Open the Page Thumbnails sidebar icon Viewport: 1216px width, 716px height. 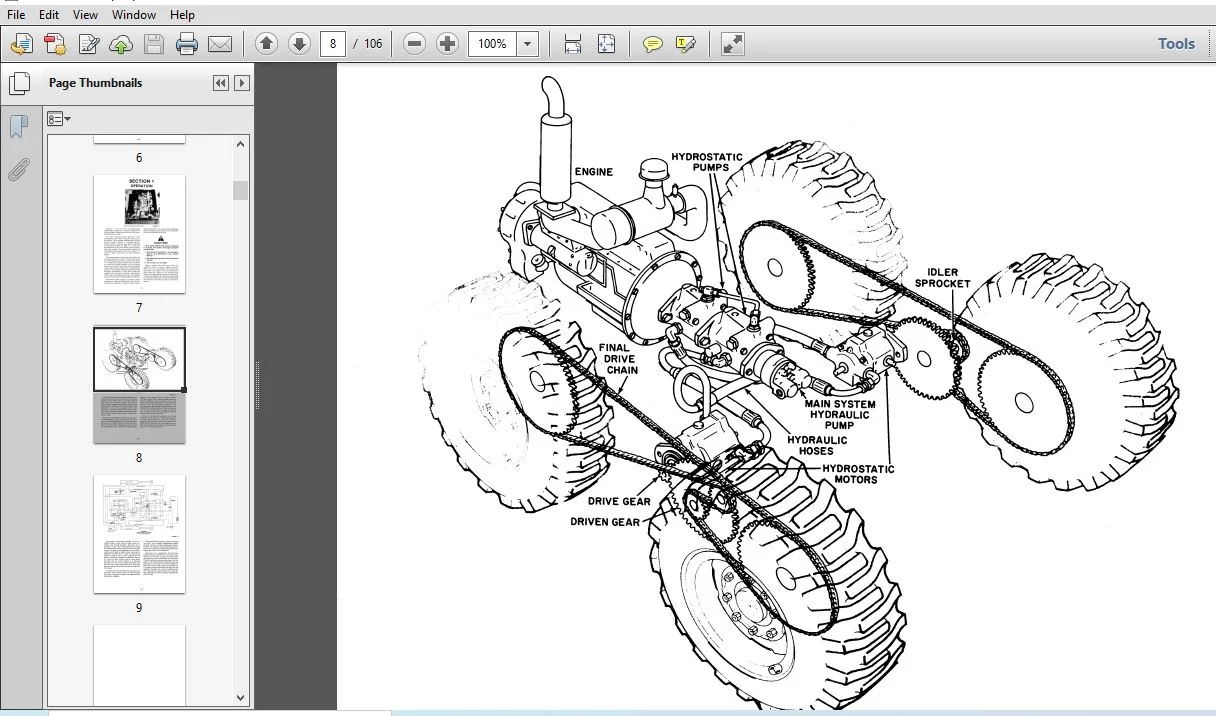19,84
